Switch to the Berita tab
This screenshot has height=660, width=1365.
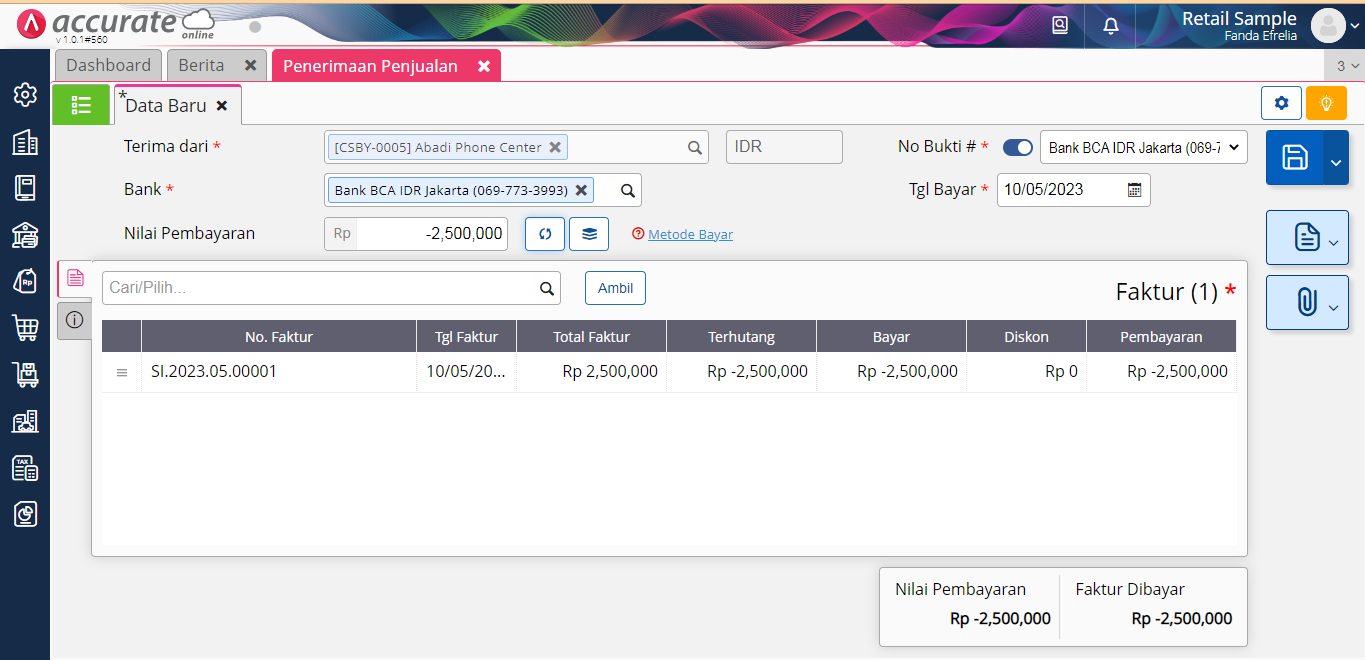click(201, 65)
